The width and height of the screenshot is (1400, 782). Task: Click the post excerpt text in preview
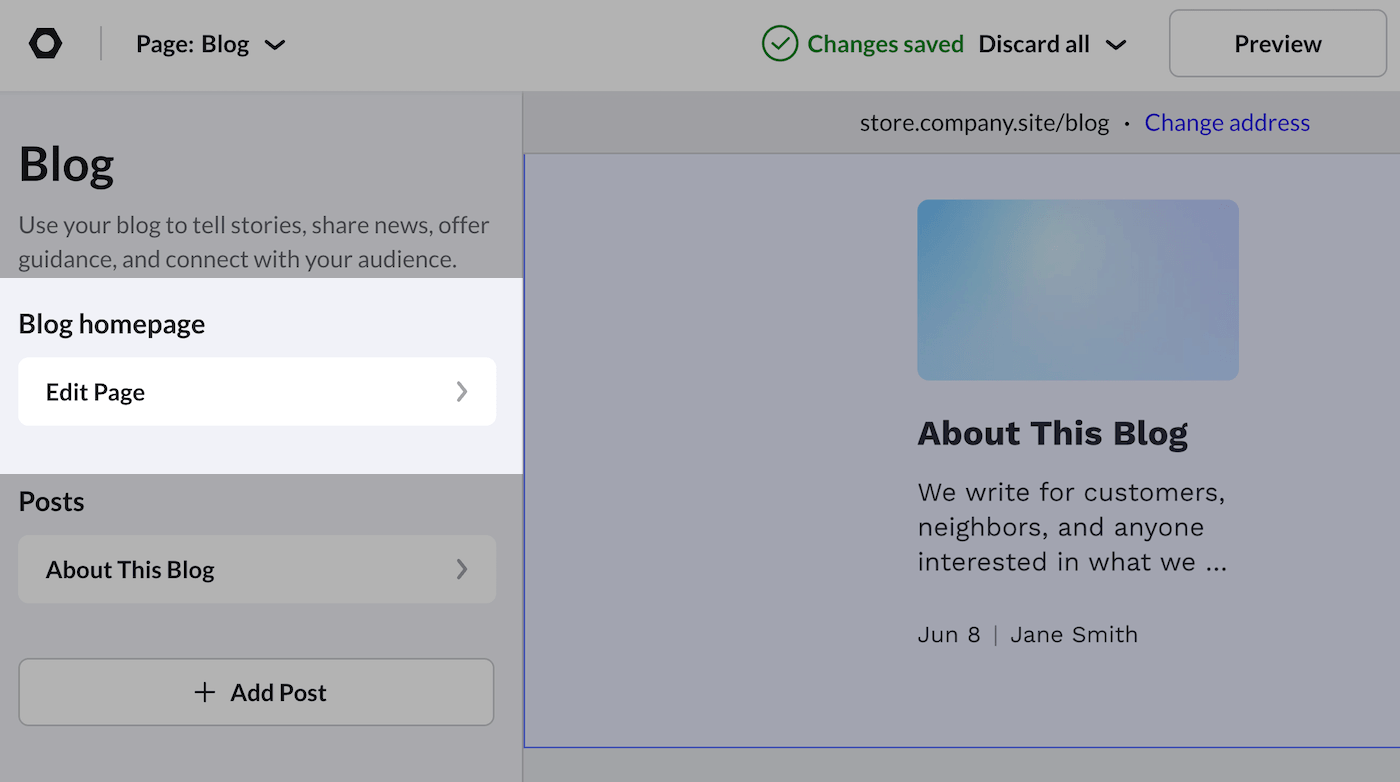(1072, 527)
